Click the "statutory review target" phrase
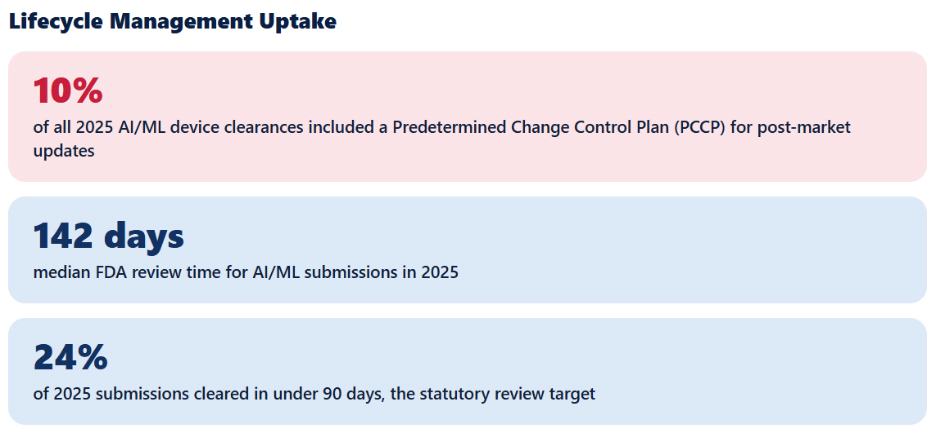 [x=507, y=395]
